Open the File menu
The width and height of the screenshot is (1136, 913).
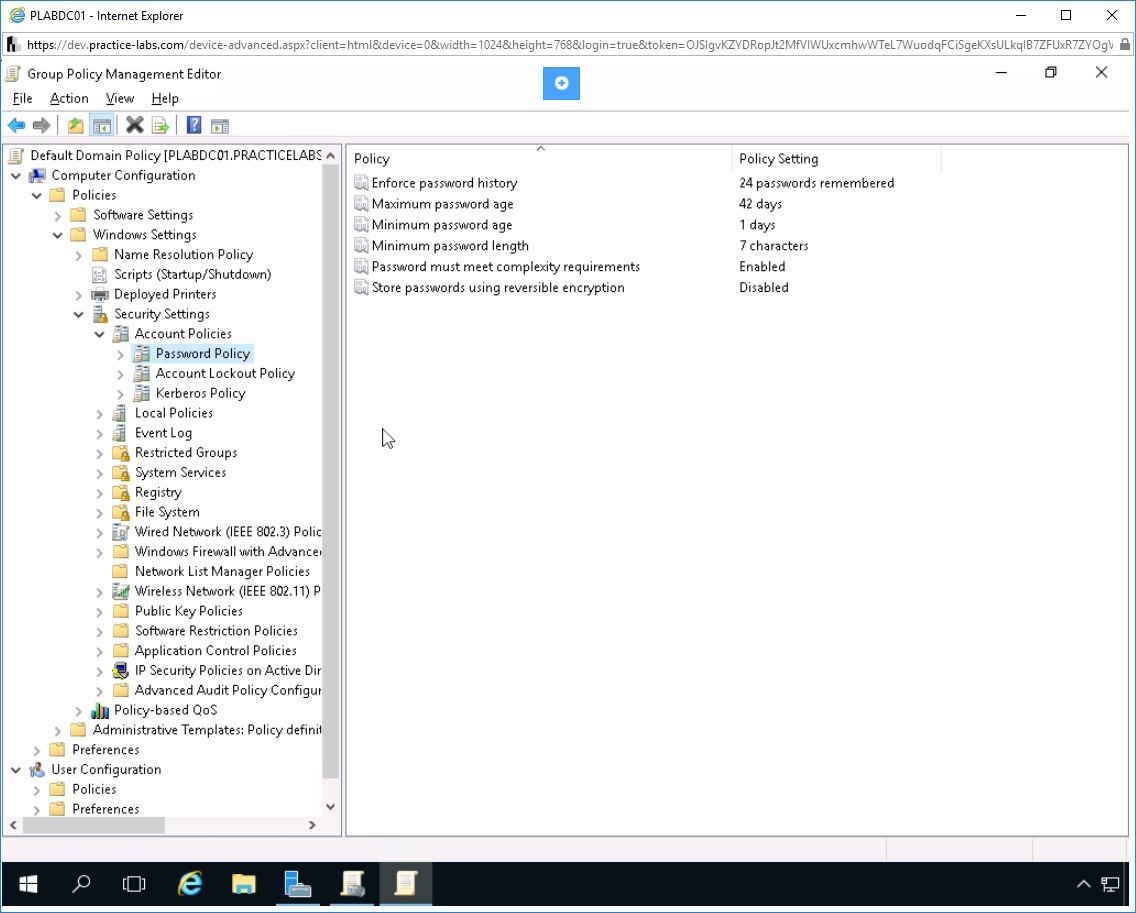(x=22, y=99)
